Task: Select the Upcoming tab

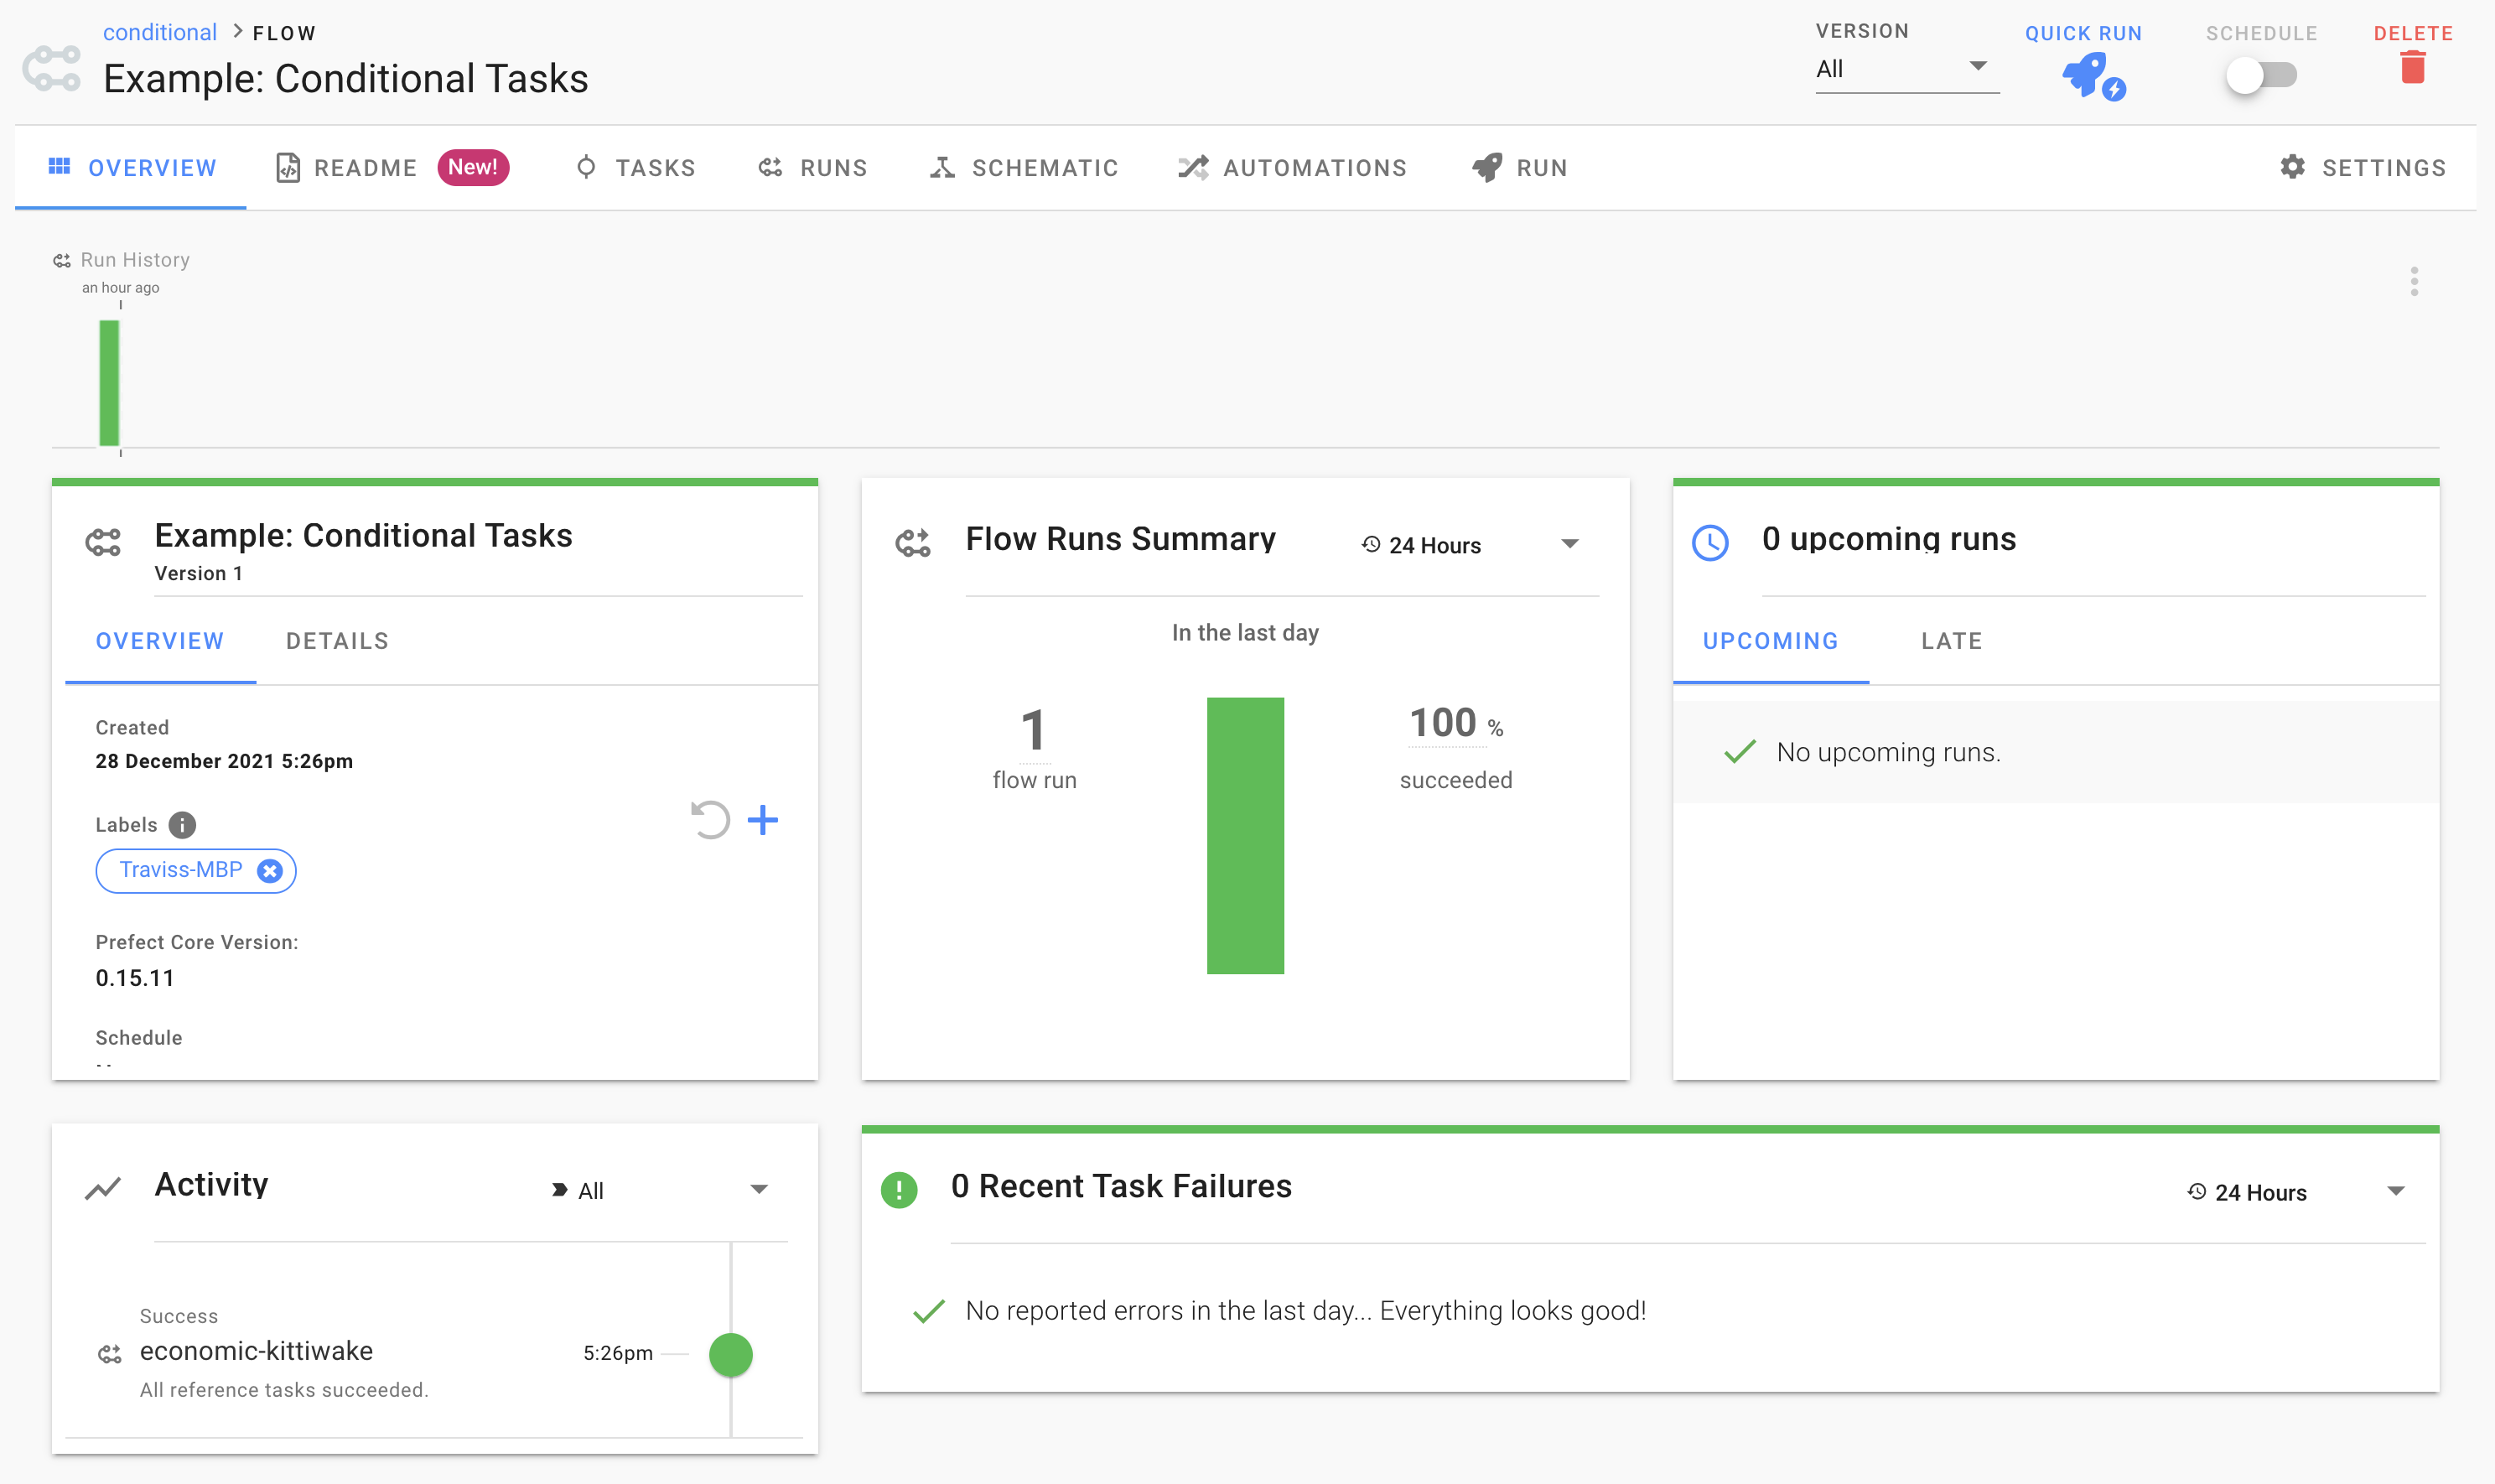Action: tap(1770, 641)
